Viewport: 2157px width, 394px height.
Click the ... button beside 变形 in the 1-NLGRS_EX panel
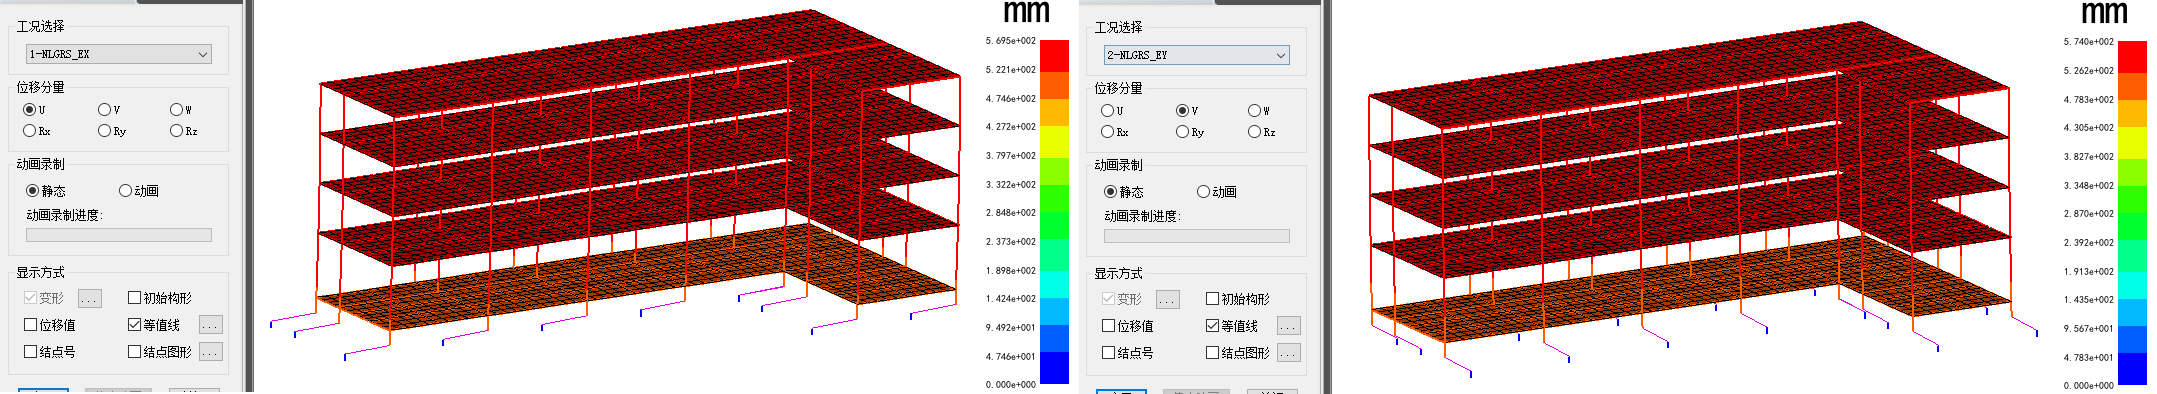click(x=89, y=298)
